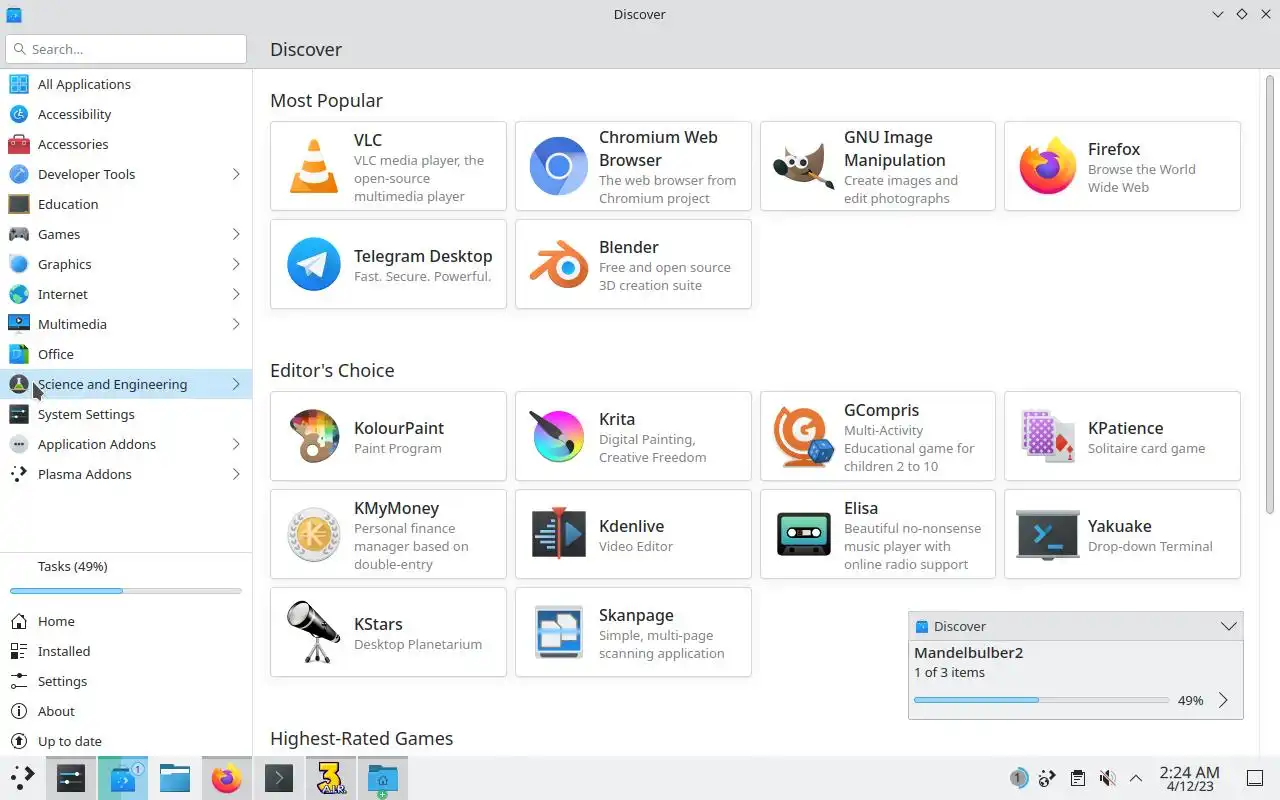Open the KMyMoney coin icon
Screen dimensions: 1280x800
point(313,534)
